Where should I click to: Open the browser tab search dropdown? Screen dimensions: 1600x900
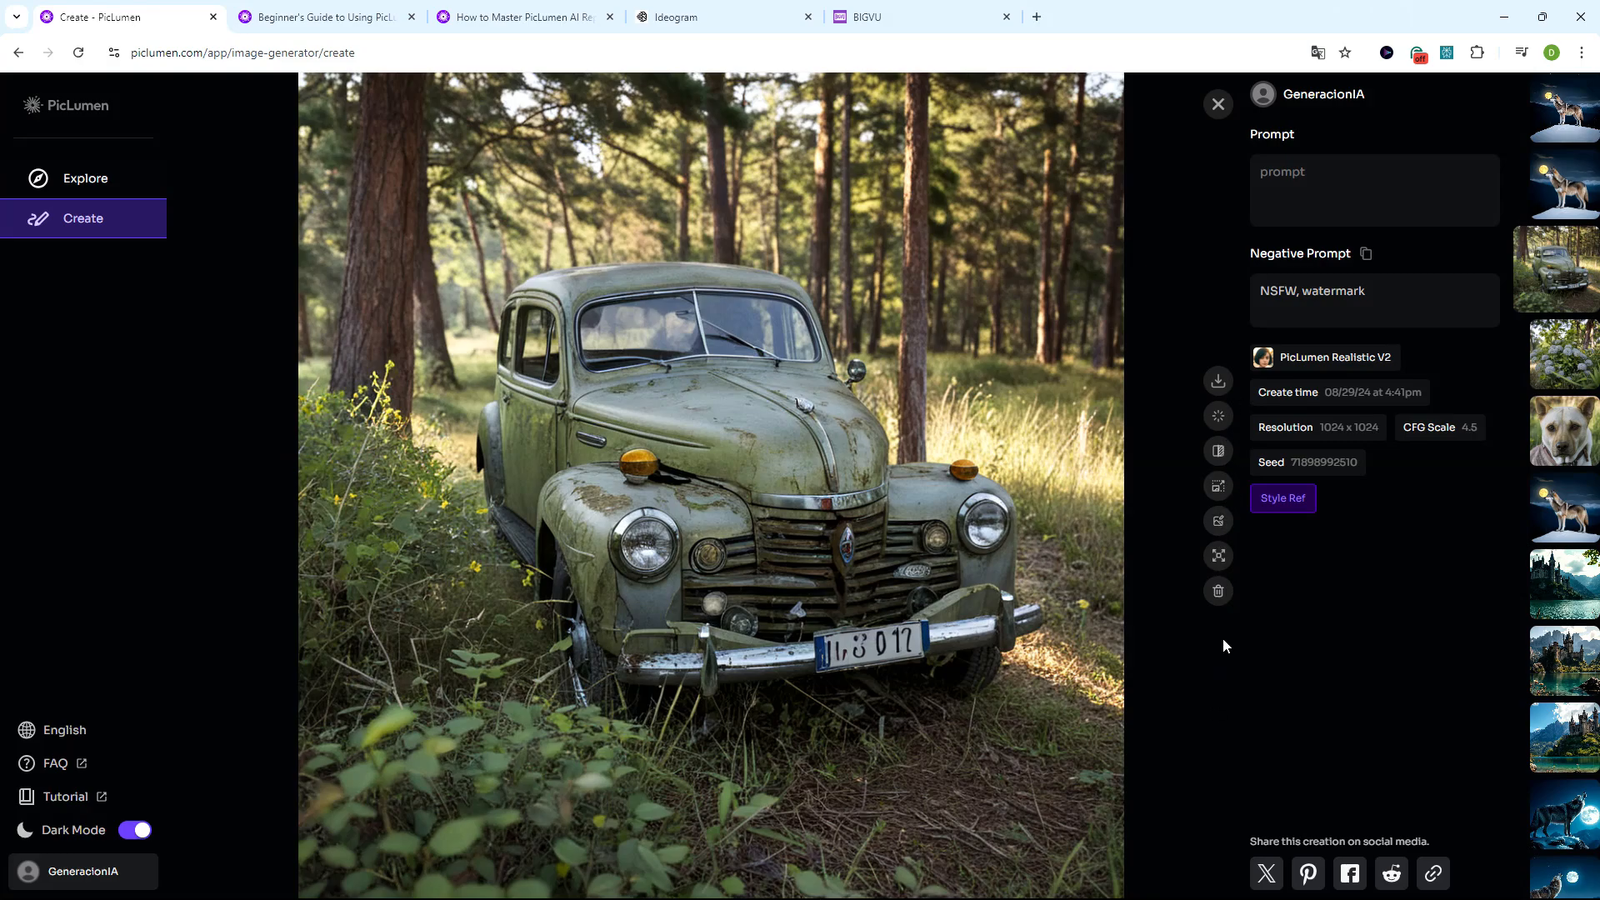pos(17,17)
